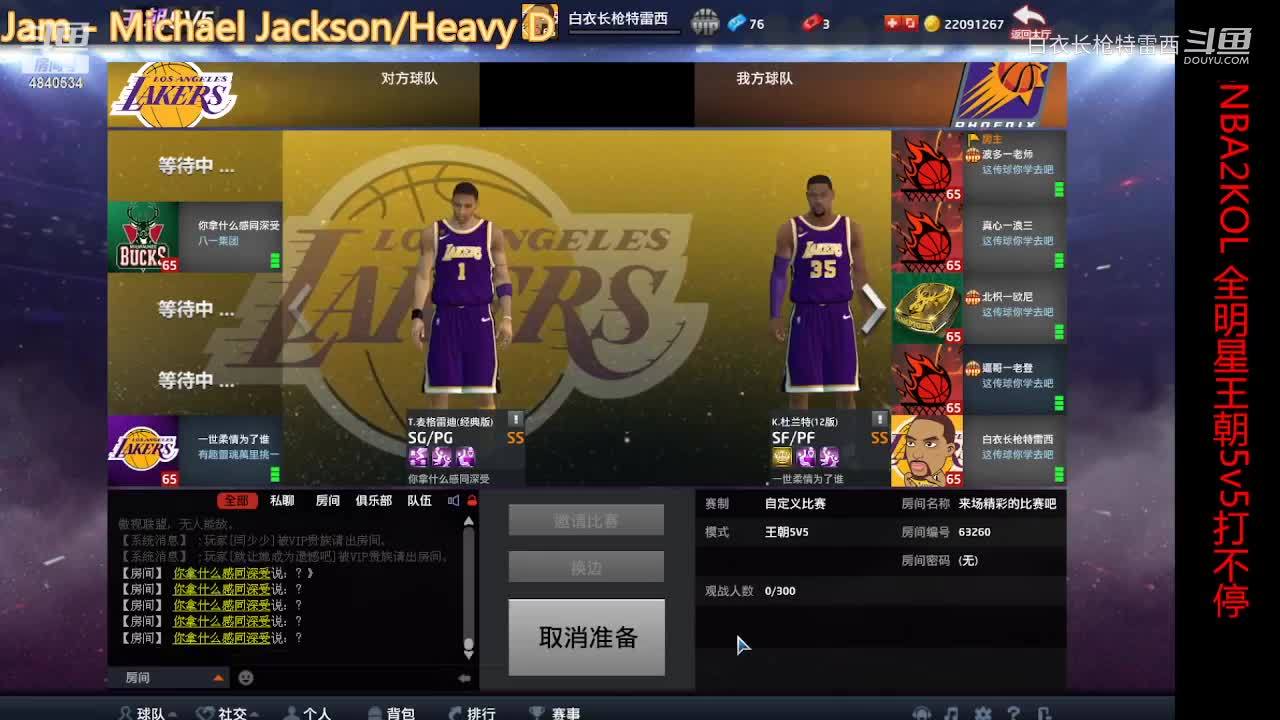Click the 换边 button

point(586,567)
